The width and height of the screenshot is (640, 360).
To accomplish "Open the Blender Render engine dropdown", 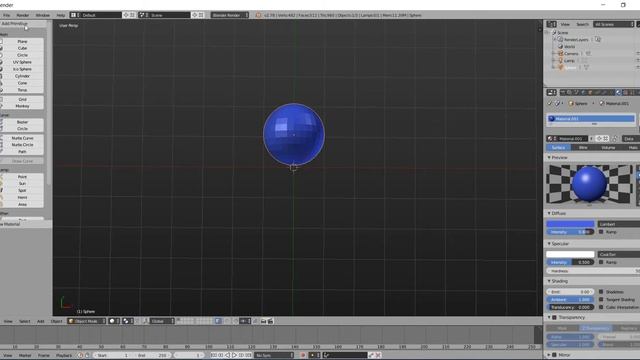I will click(x=230, y=15).
